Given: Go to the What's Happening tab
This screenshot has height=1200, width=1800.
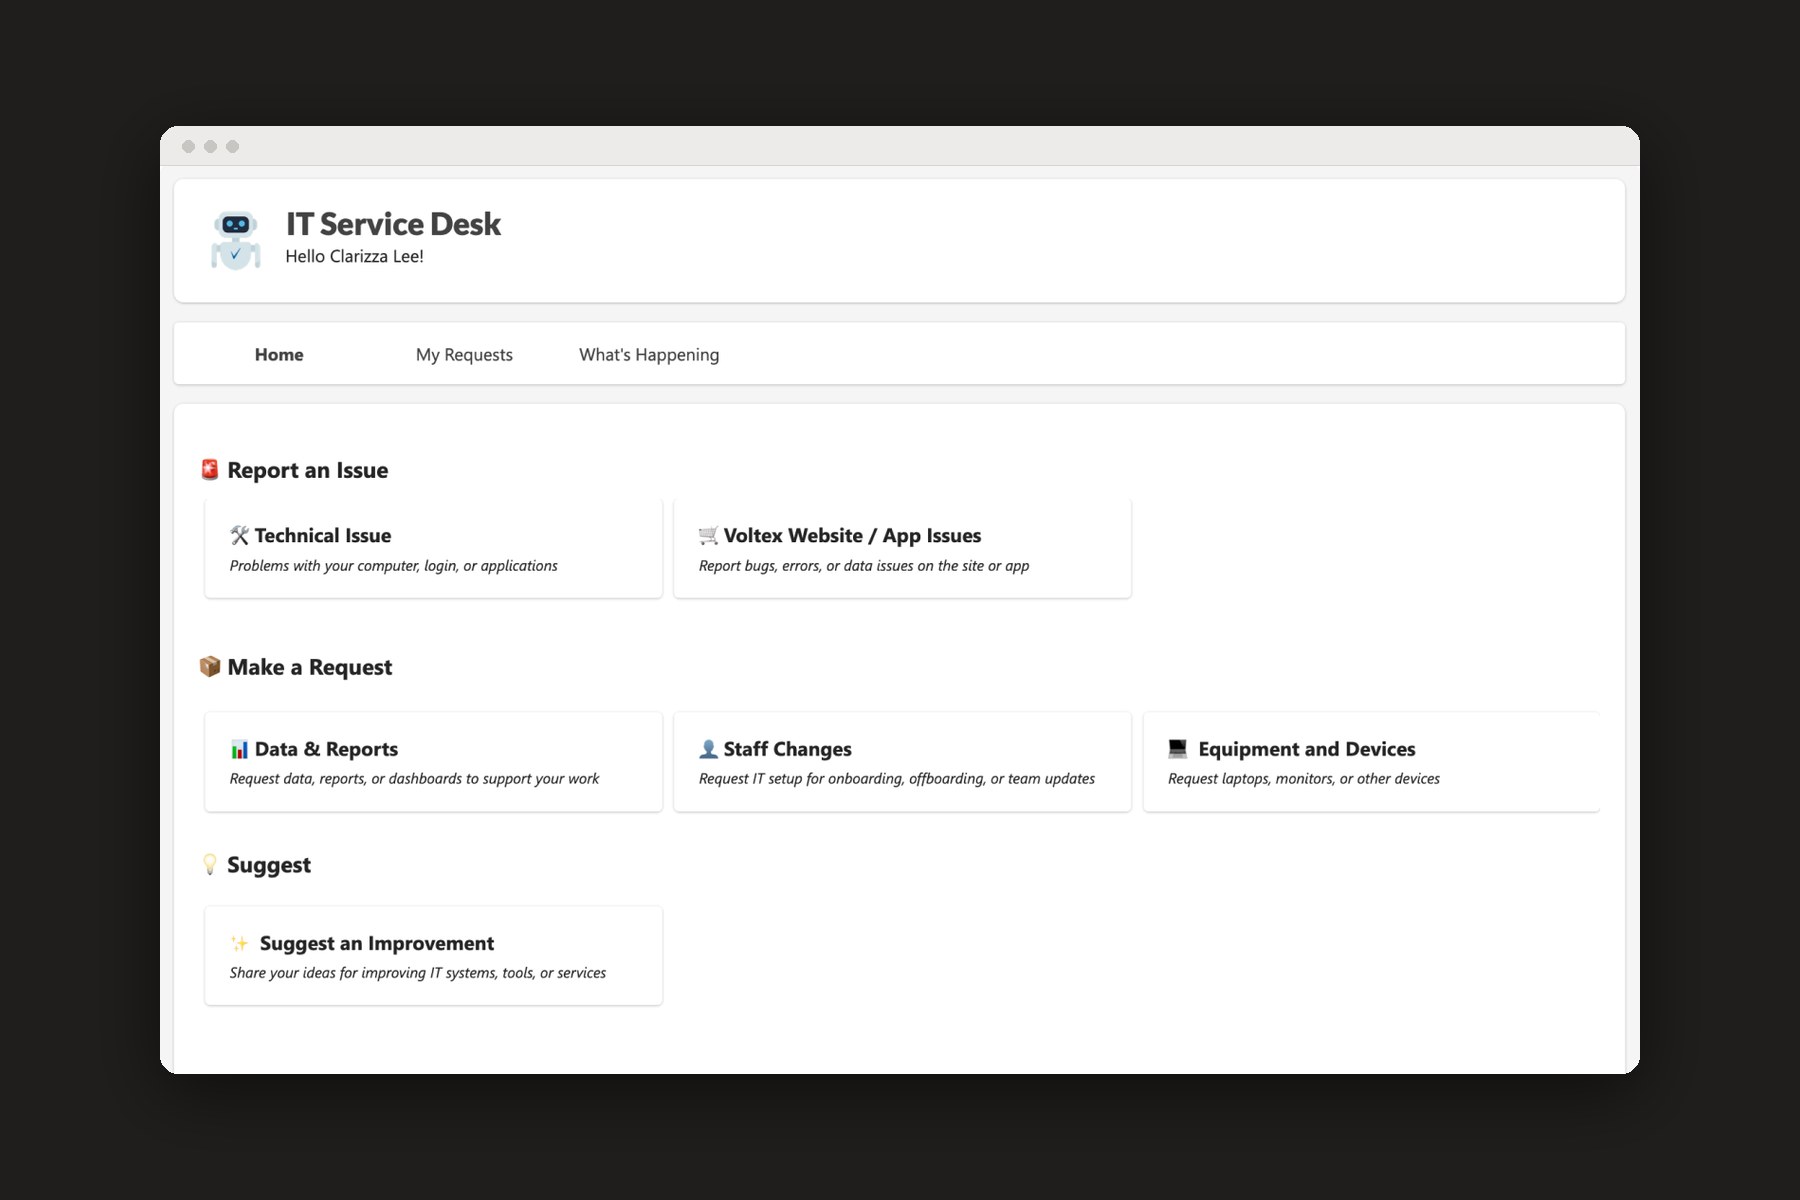Looking at the screenshot, I should [649, 354].
